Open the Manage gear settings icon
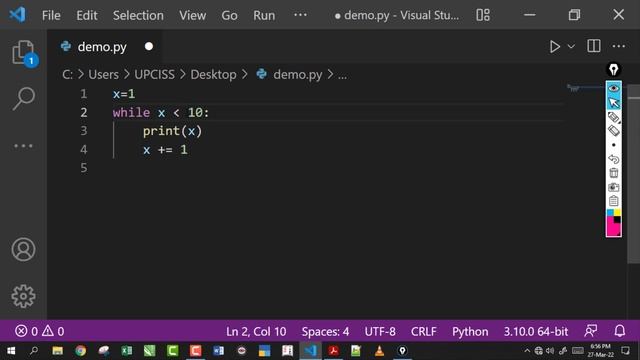Screen dimensions: 640x360 (23, 296)
